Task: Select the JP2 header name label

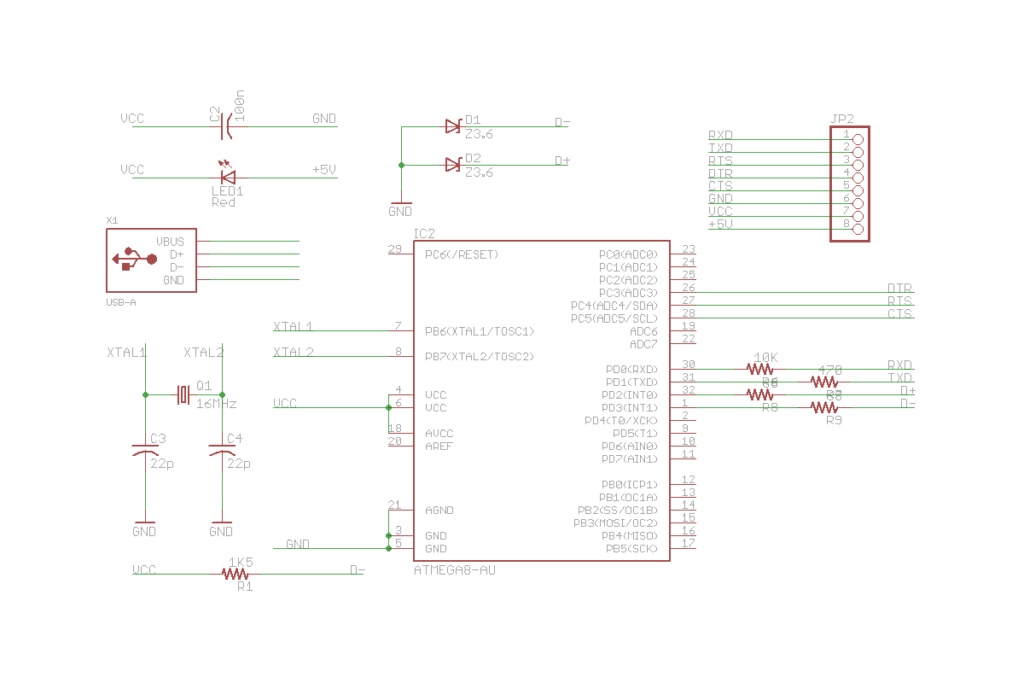Action: 841,117
